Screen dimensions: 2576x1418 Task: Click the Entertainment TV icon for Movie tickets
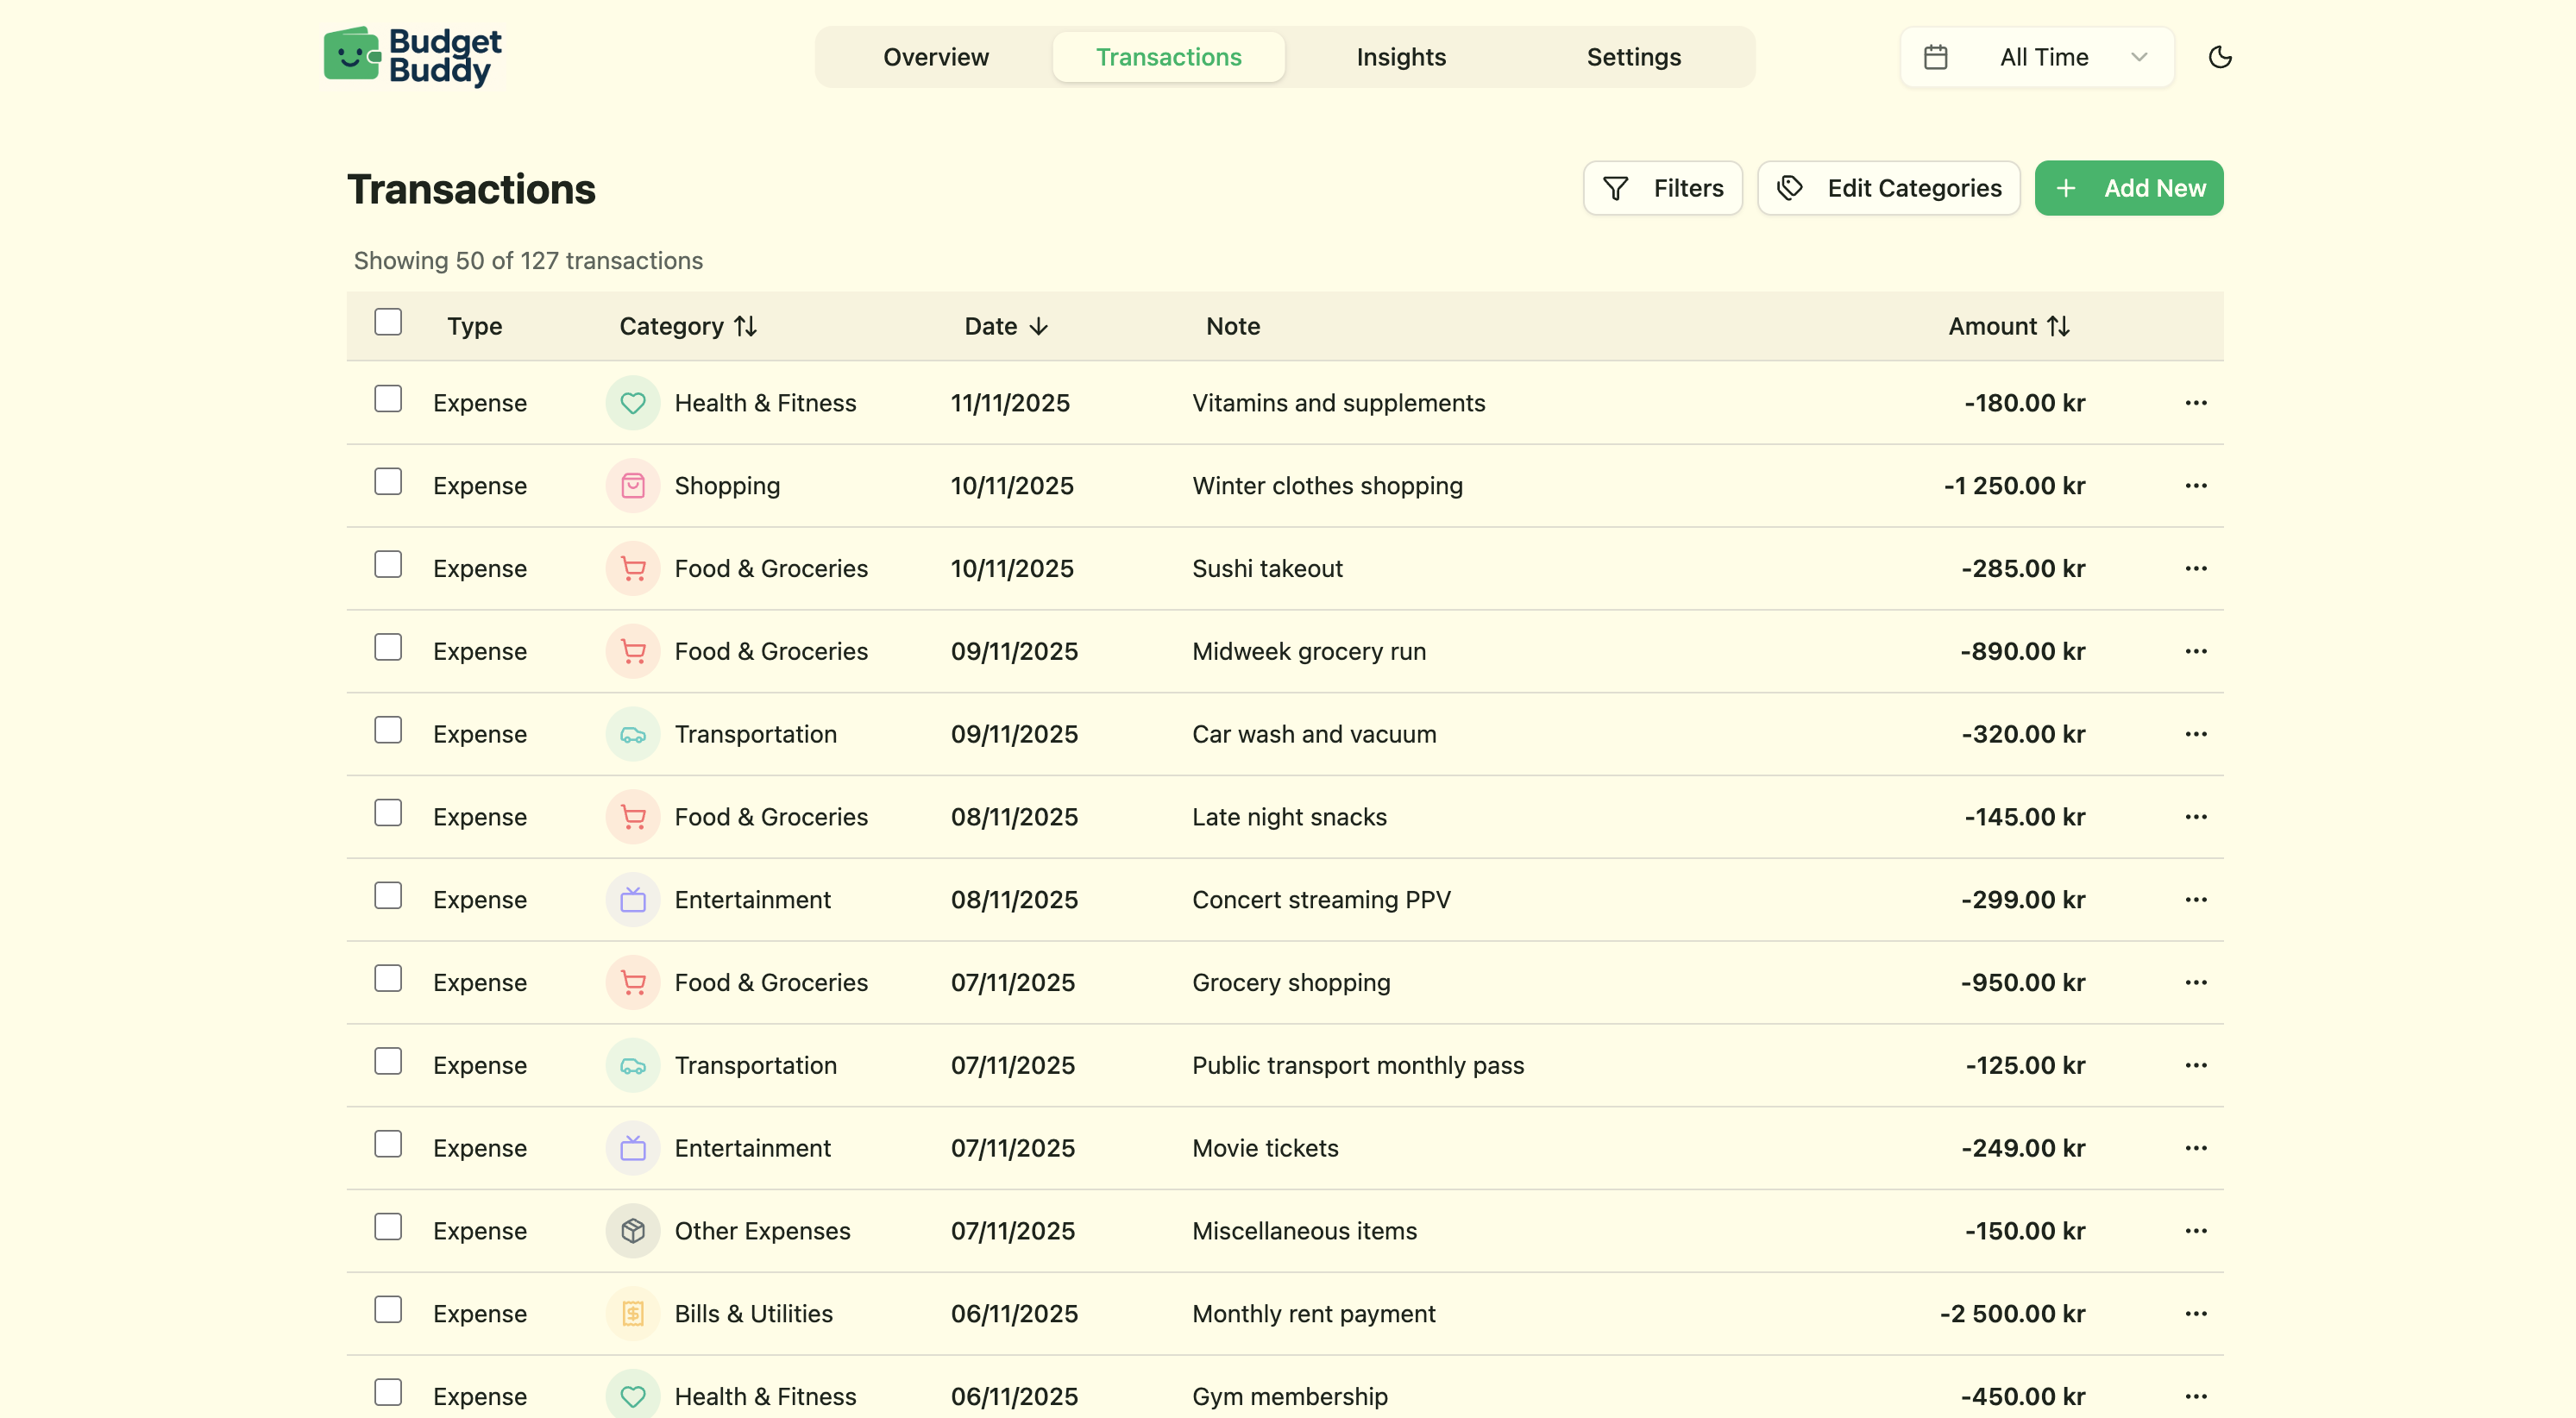[x=632, y=1148]
